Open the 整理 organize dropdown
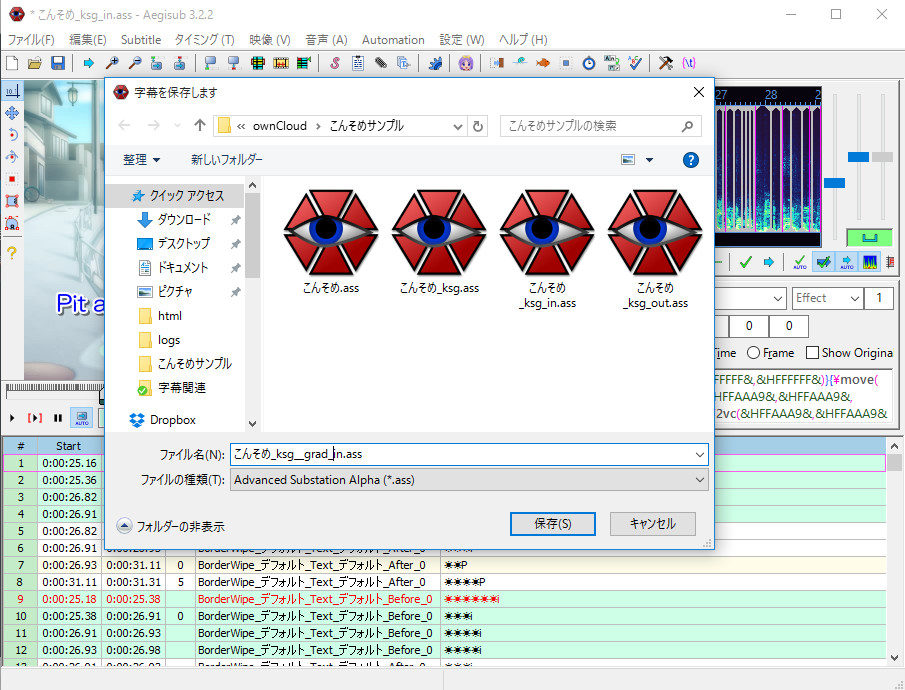905x690 pixels. (141, 160)
